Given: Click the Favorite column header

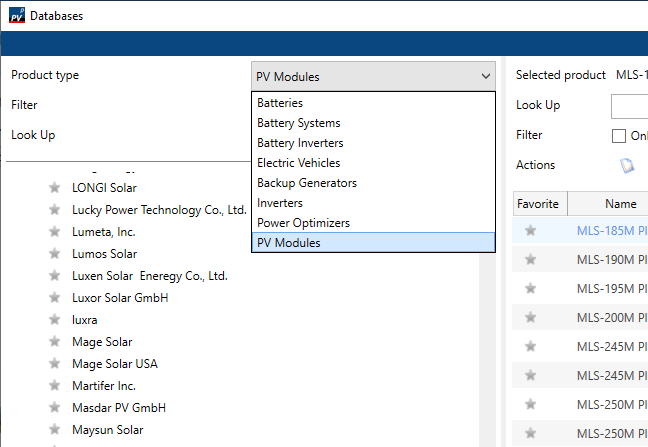Looking at the screenshot, I should [538, 204].
